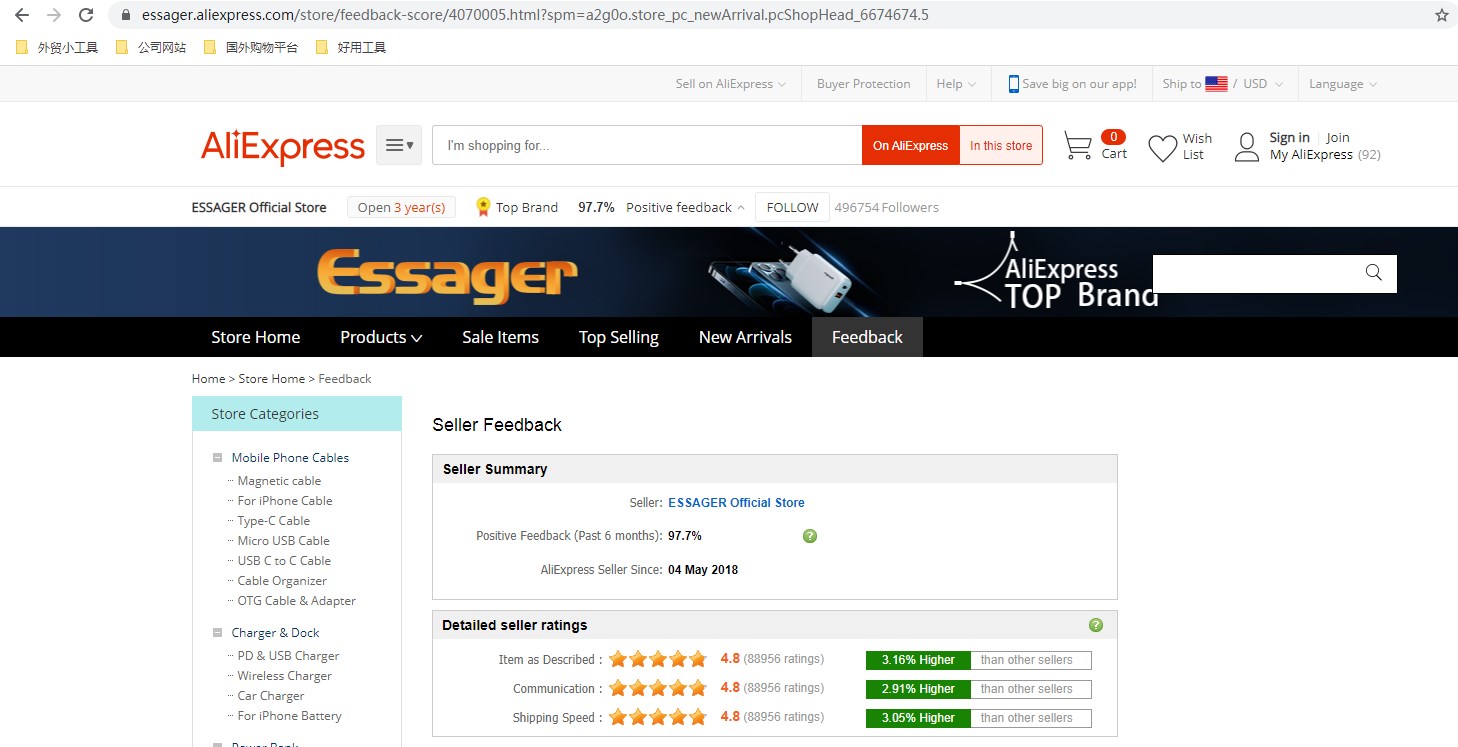Image resolution: width=1458 pixels, height=747 pixels.
Task: Click the Store Home breadcrumb link
Action: [272, 379]
